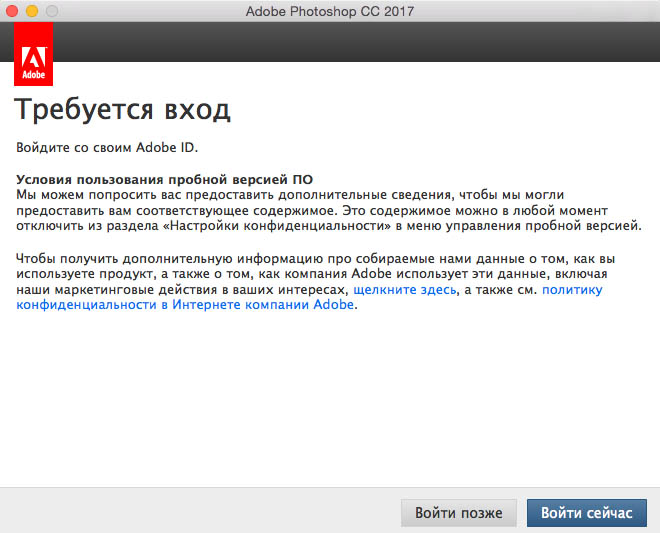Click the "Войдите со своим Adobe ID." text

[107, 148]
